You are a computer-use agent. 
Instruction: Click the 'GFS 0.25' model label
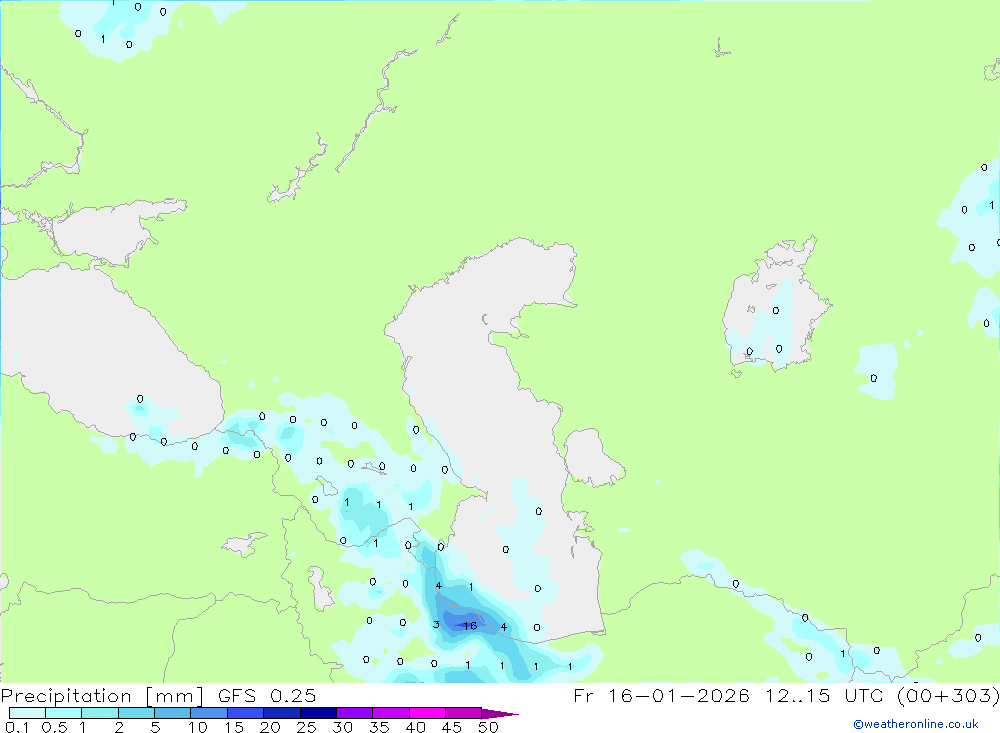coord(267,695)
